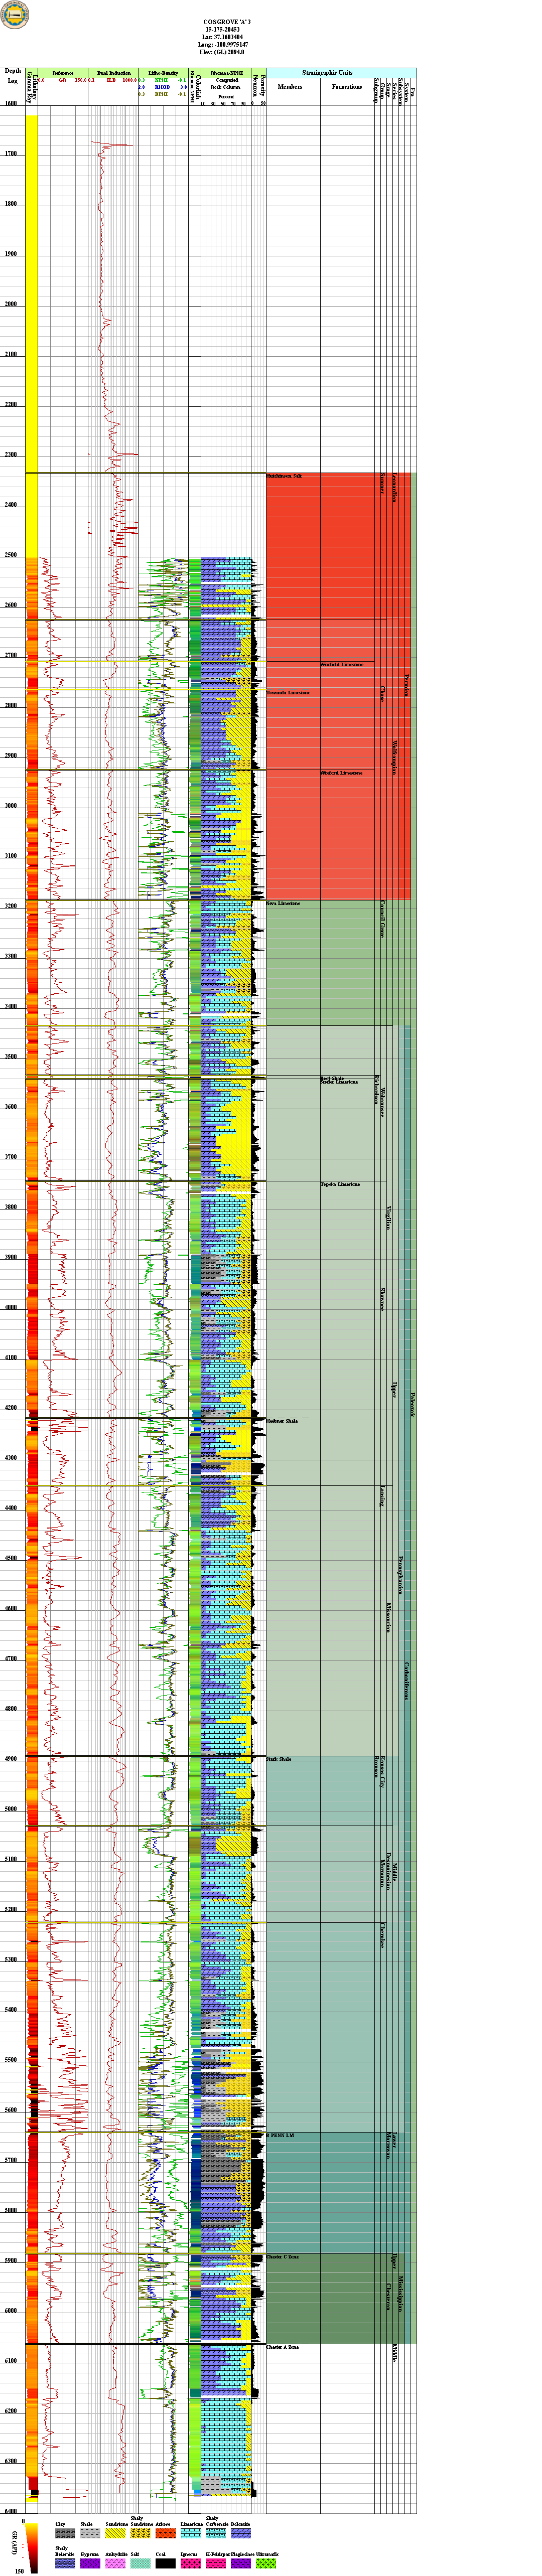The height and width of the screenshot is (2576, 542).
Task: Click the Depth Log column header
Action: tap(13, 76)
